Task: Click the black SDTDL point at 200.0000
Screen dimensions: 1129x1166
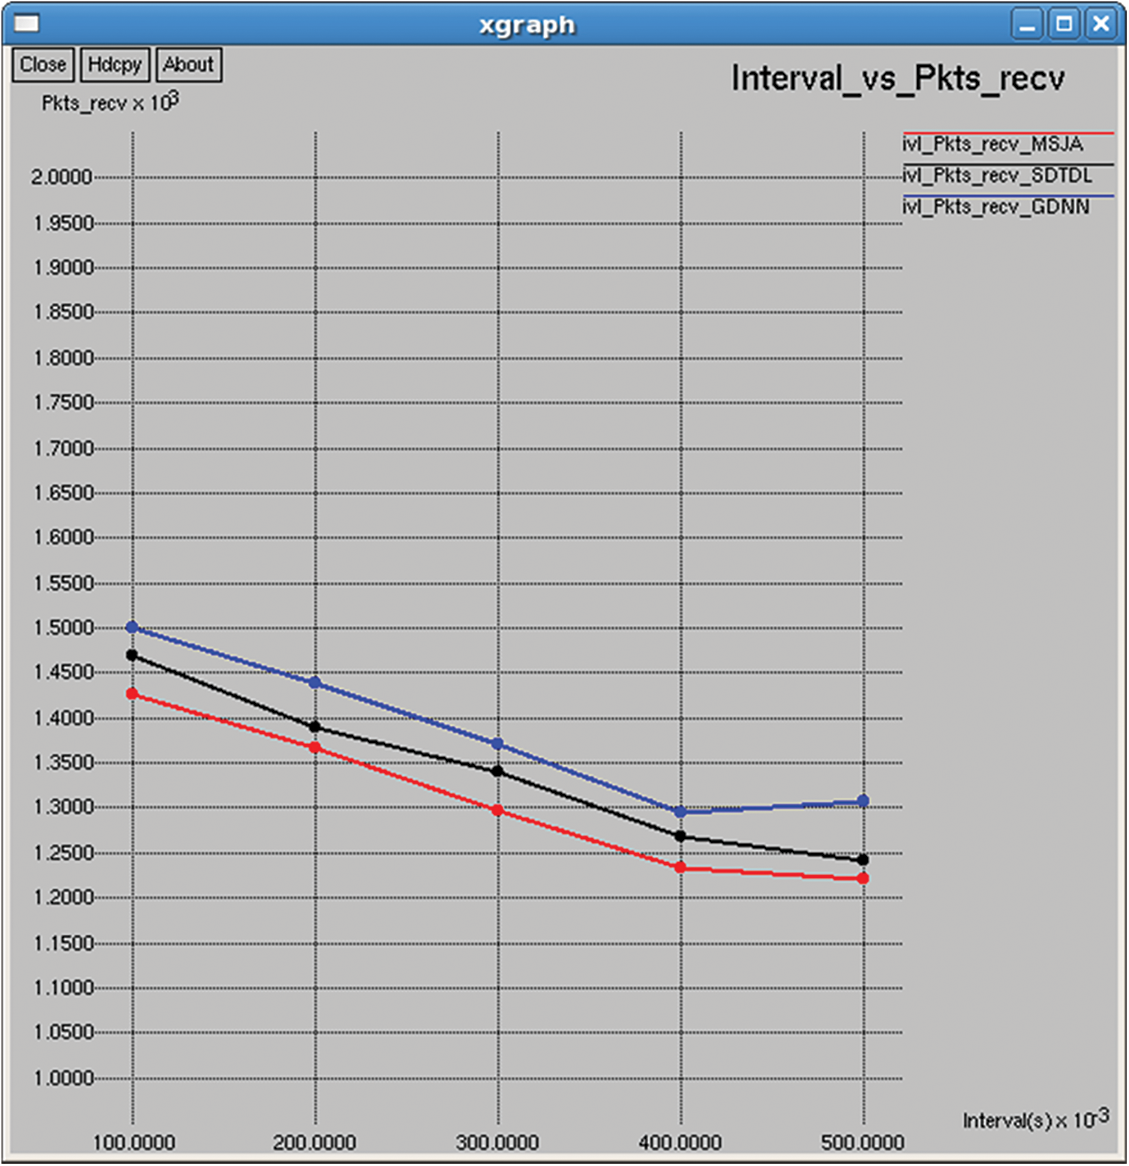Action: (315, 727)
